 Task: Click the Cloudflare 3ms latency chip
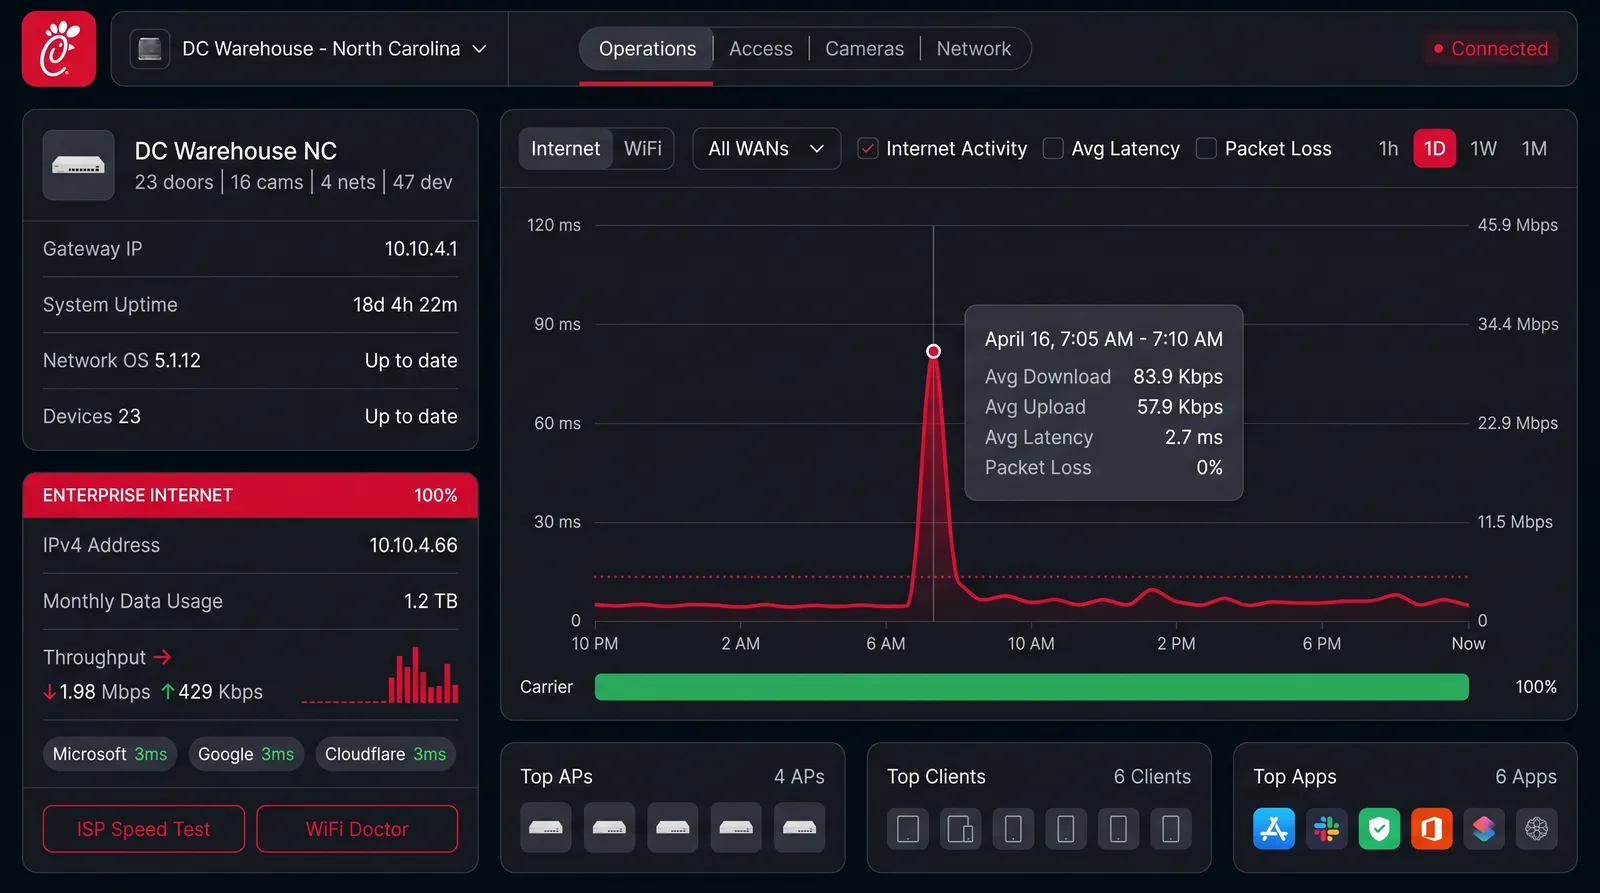(385, 754)
